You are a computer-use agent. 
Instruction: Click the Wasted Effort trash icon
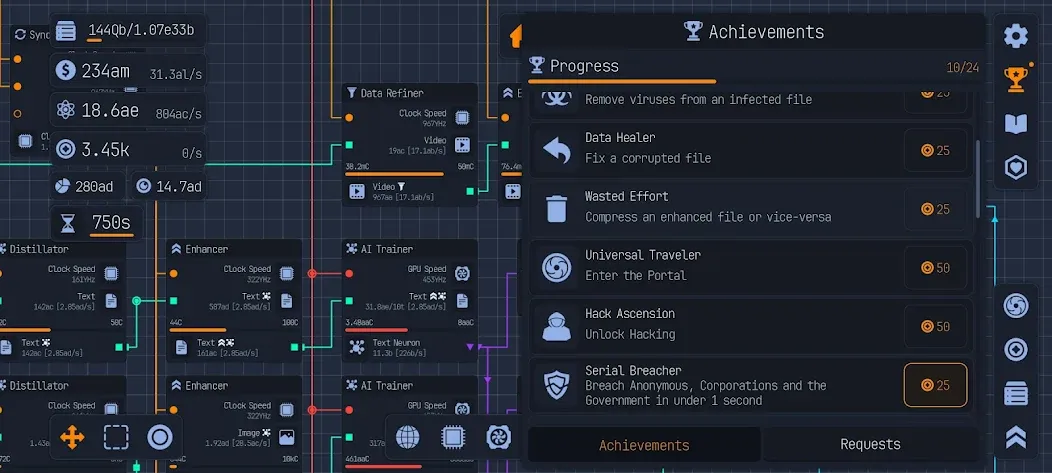[x=556, y=209]
